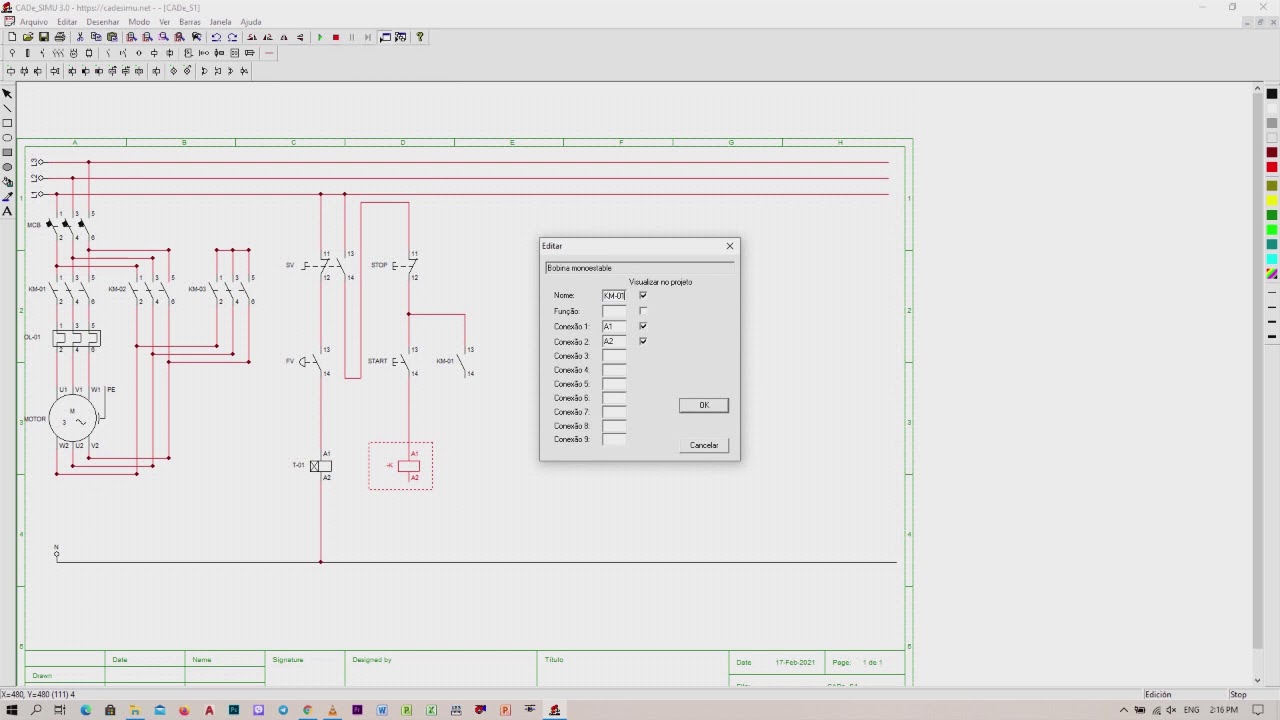Viewport: 1280px width, 720px height.
Task: Pick the bright red color swatch
Action: 1272,167
